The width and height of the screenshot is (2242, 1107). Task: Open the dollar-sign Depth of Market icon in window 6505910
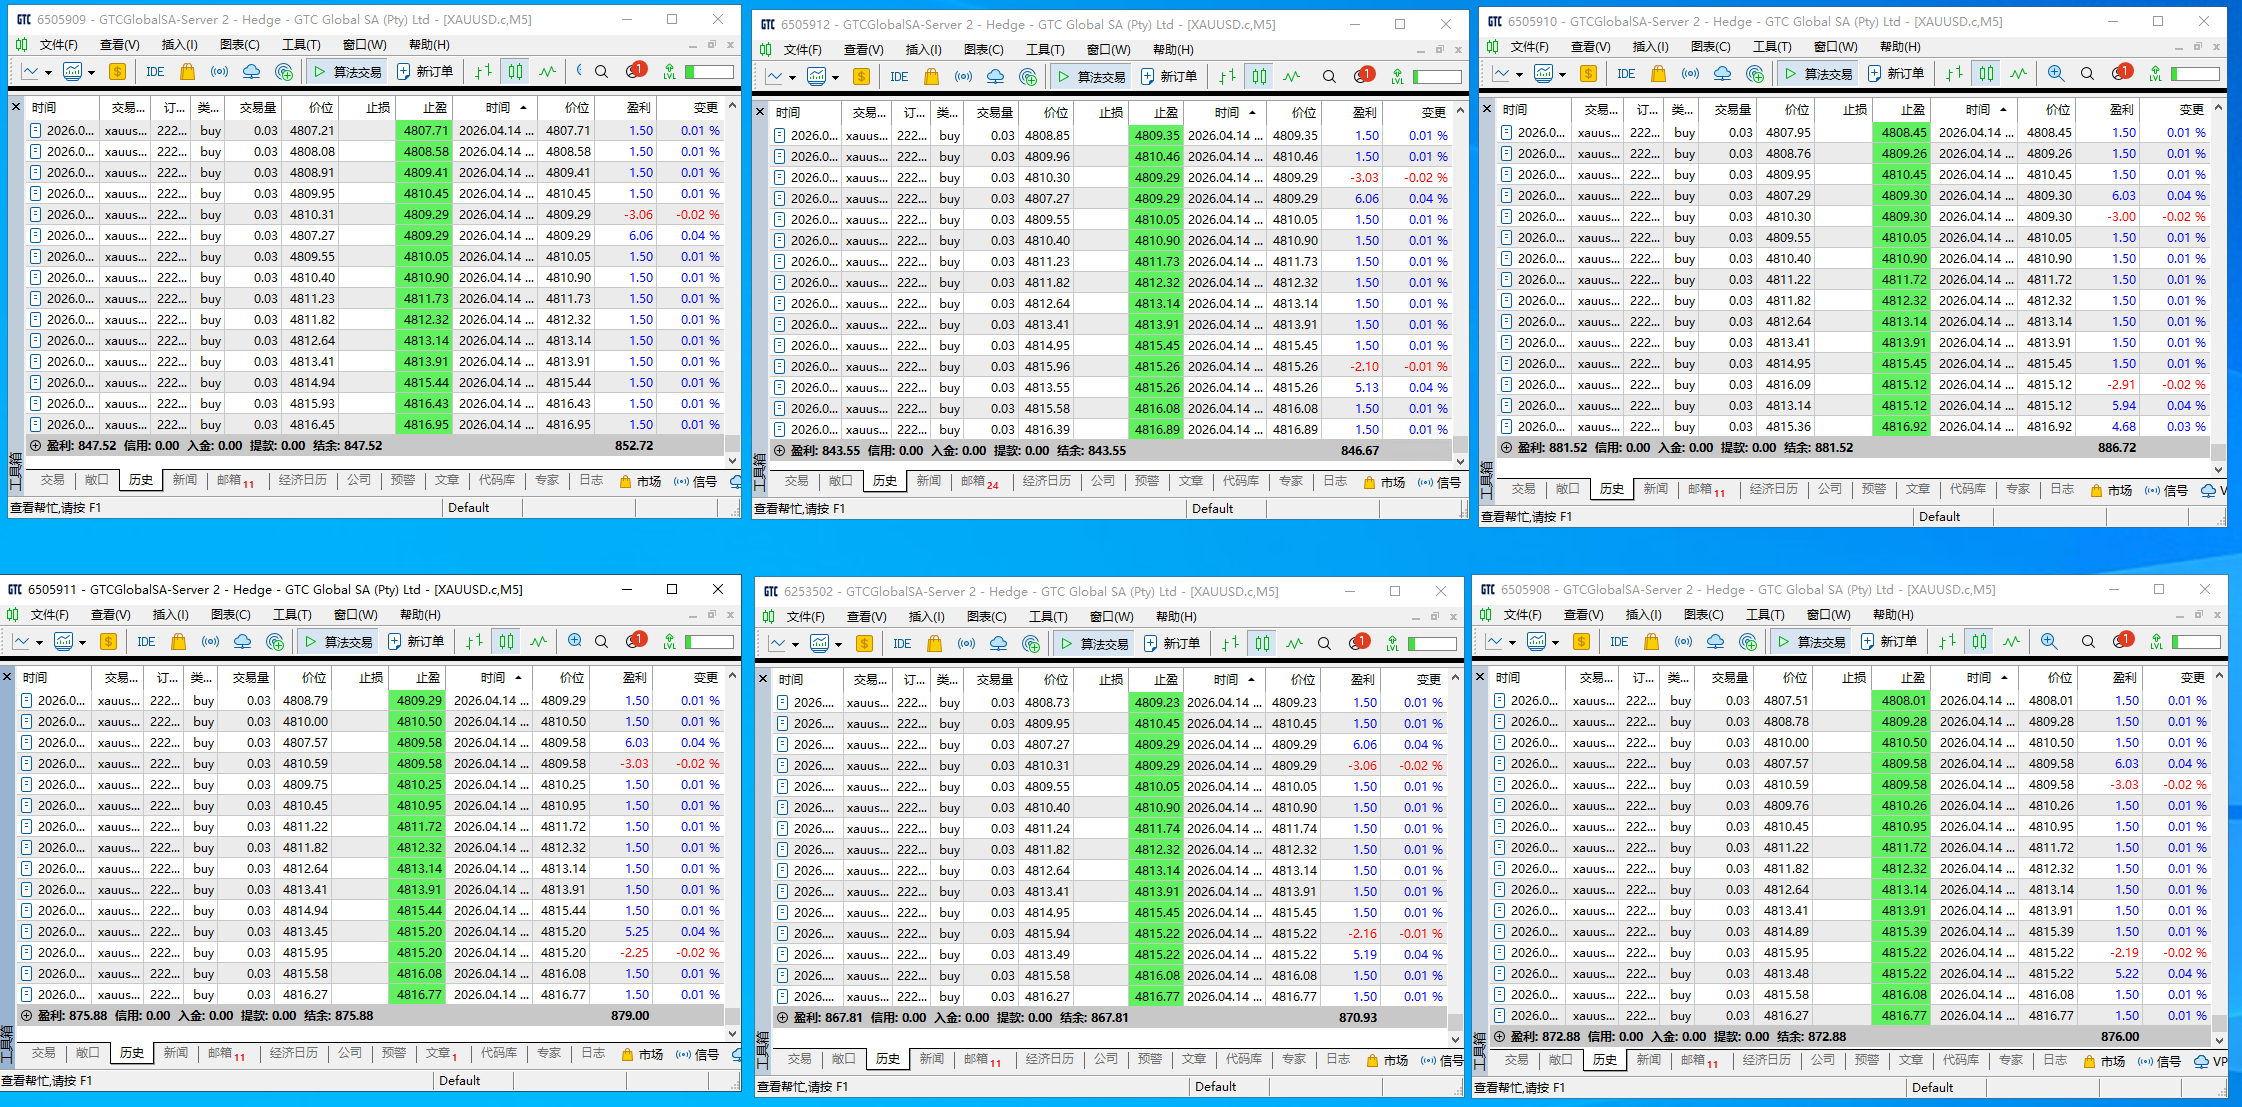click(1587, 74)
